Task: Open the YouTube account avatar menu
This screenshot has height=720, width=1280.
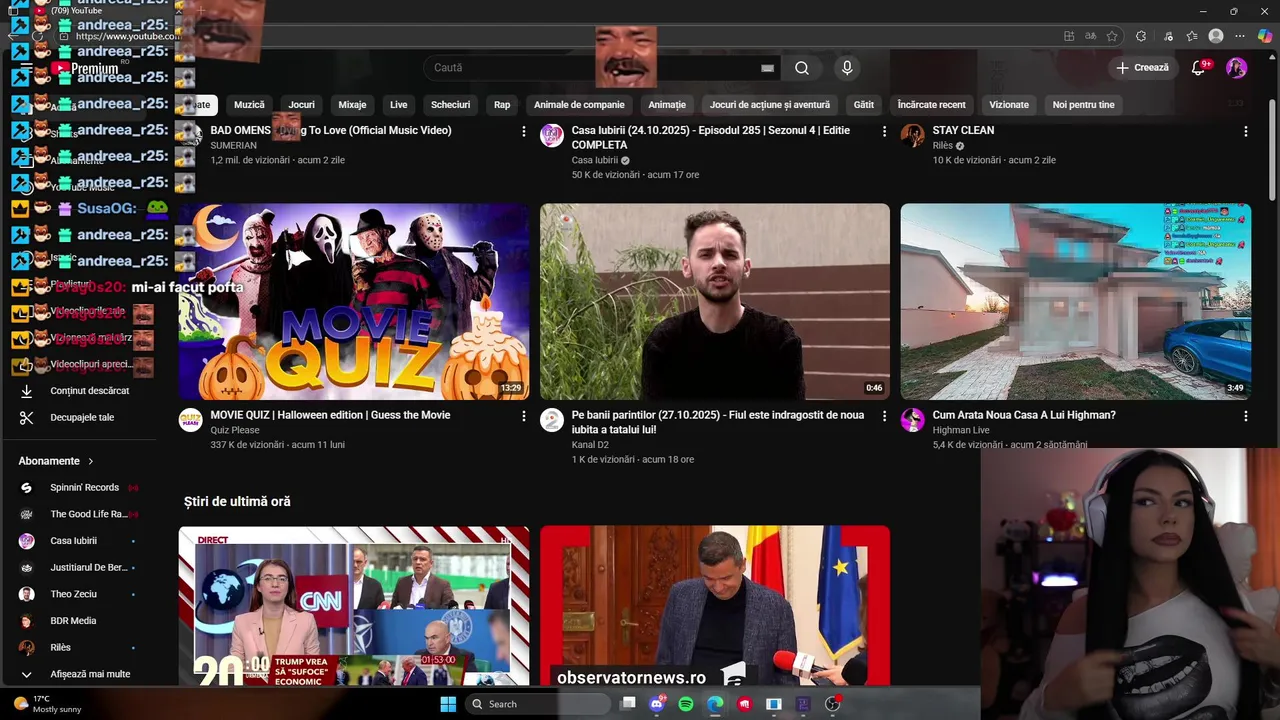Action: [1237, 68]
